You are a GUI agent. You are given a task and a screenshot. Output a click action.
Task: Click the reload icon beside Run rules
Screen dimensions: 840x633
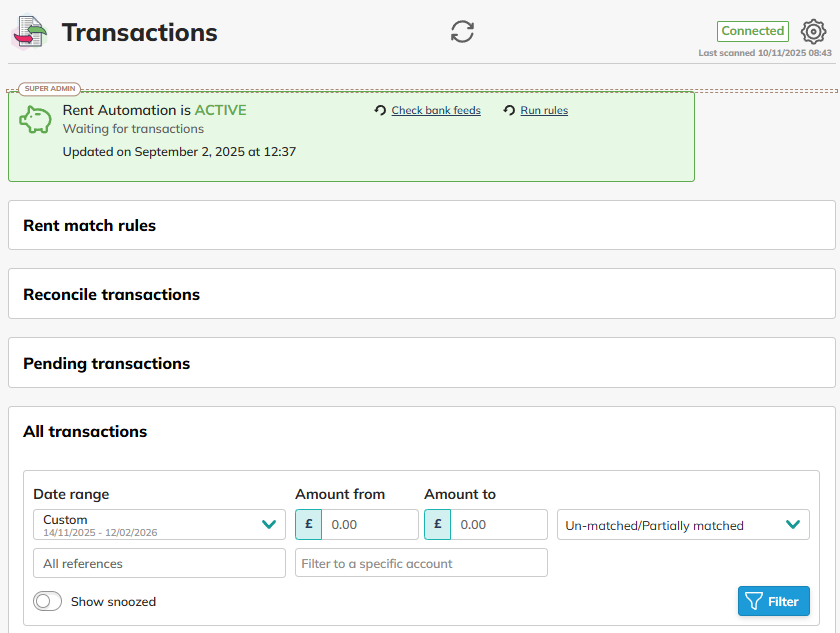point(509,111)
